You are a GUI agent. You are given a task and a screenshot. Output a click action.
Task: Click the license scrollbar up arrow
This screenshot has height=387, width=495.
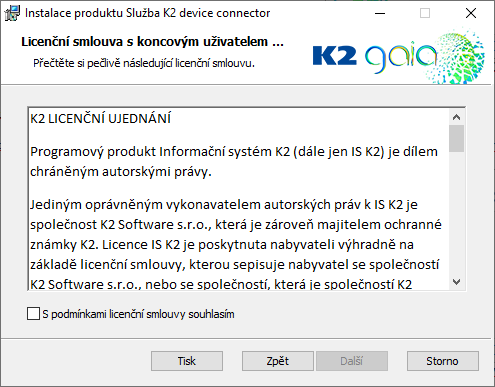pyautogui.click(x=456, y=117)
